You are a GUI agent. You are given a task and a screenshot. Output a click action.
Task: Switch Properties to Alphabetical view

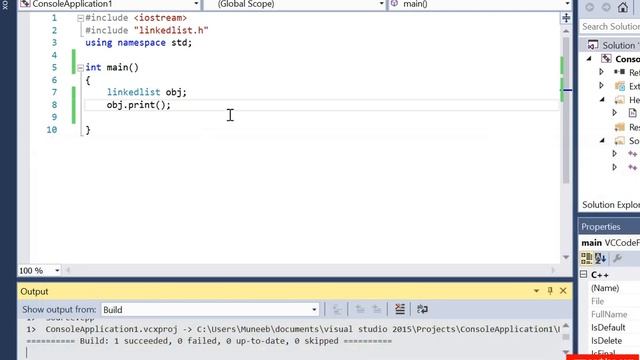point(600,258)
